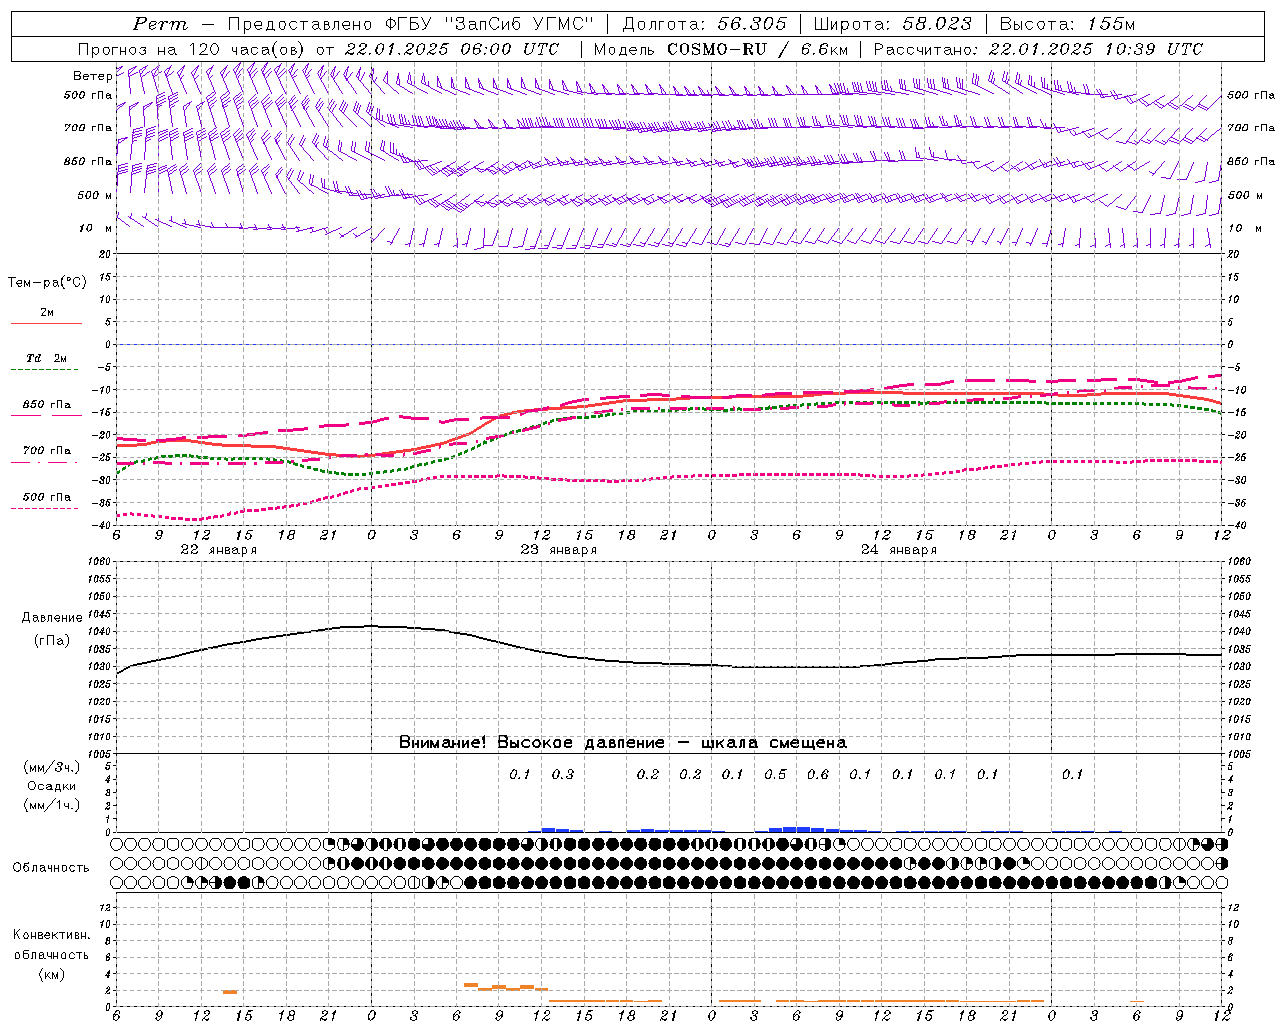Click the date label "22 января"

point(218,550)
